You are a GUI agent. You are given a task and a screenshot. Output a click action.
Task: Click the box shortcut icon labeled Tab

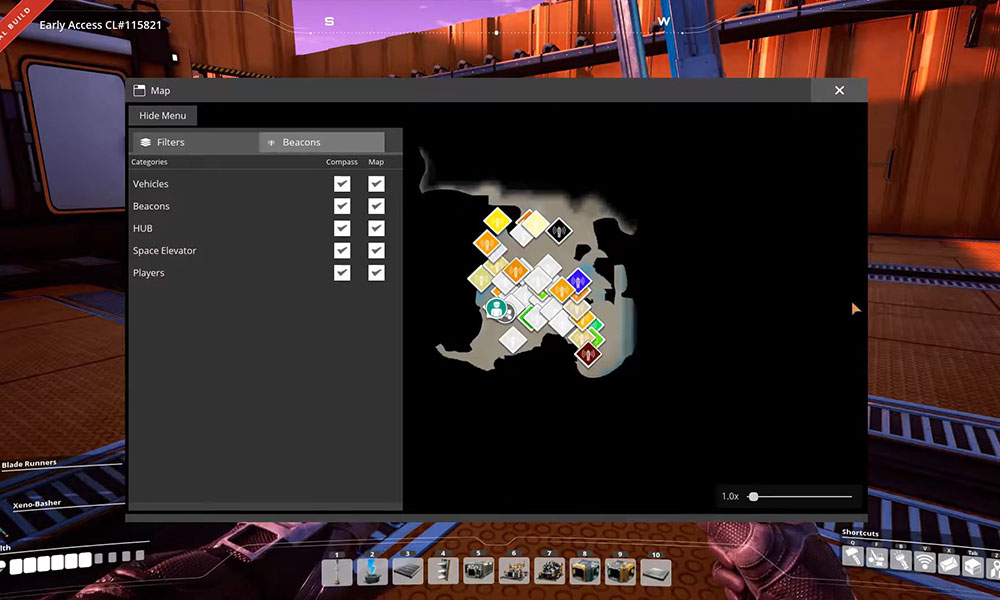(973, 566)
